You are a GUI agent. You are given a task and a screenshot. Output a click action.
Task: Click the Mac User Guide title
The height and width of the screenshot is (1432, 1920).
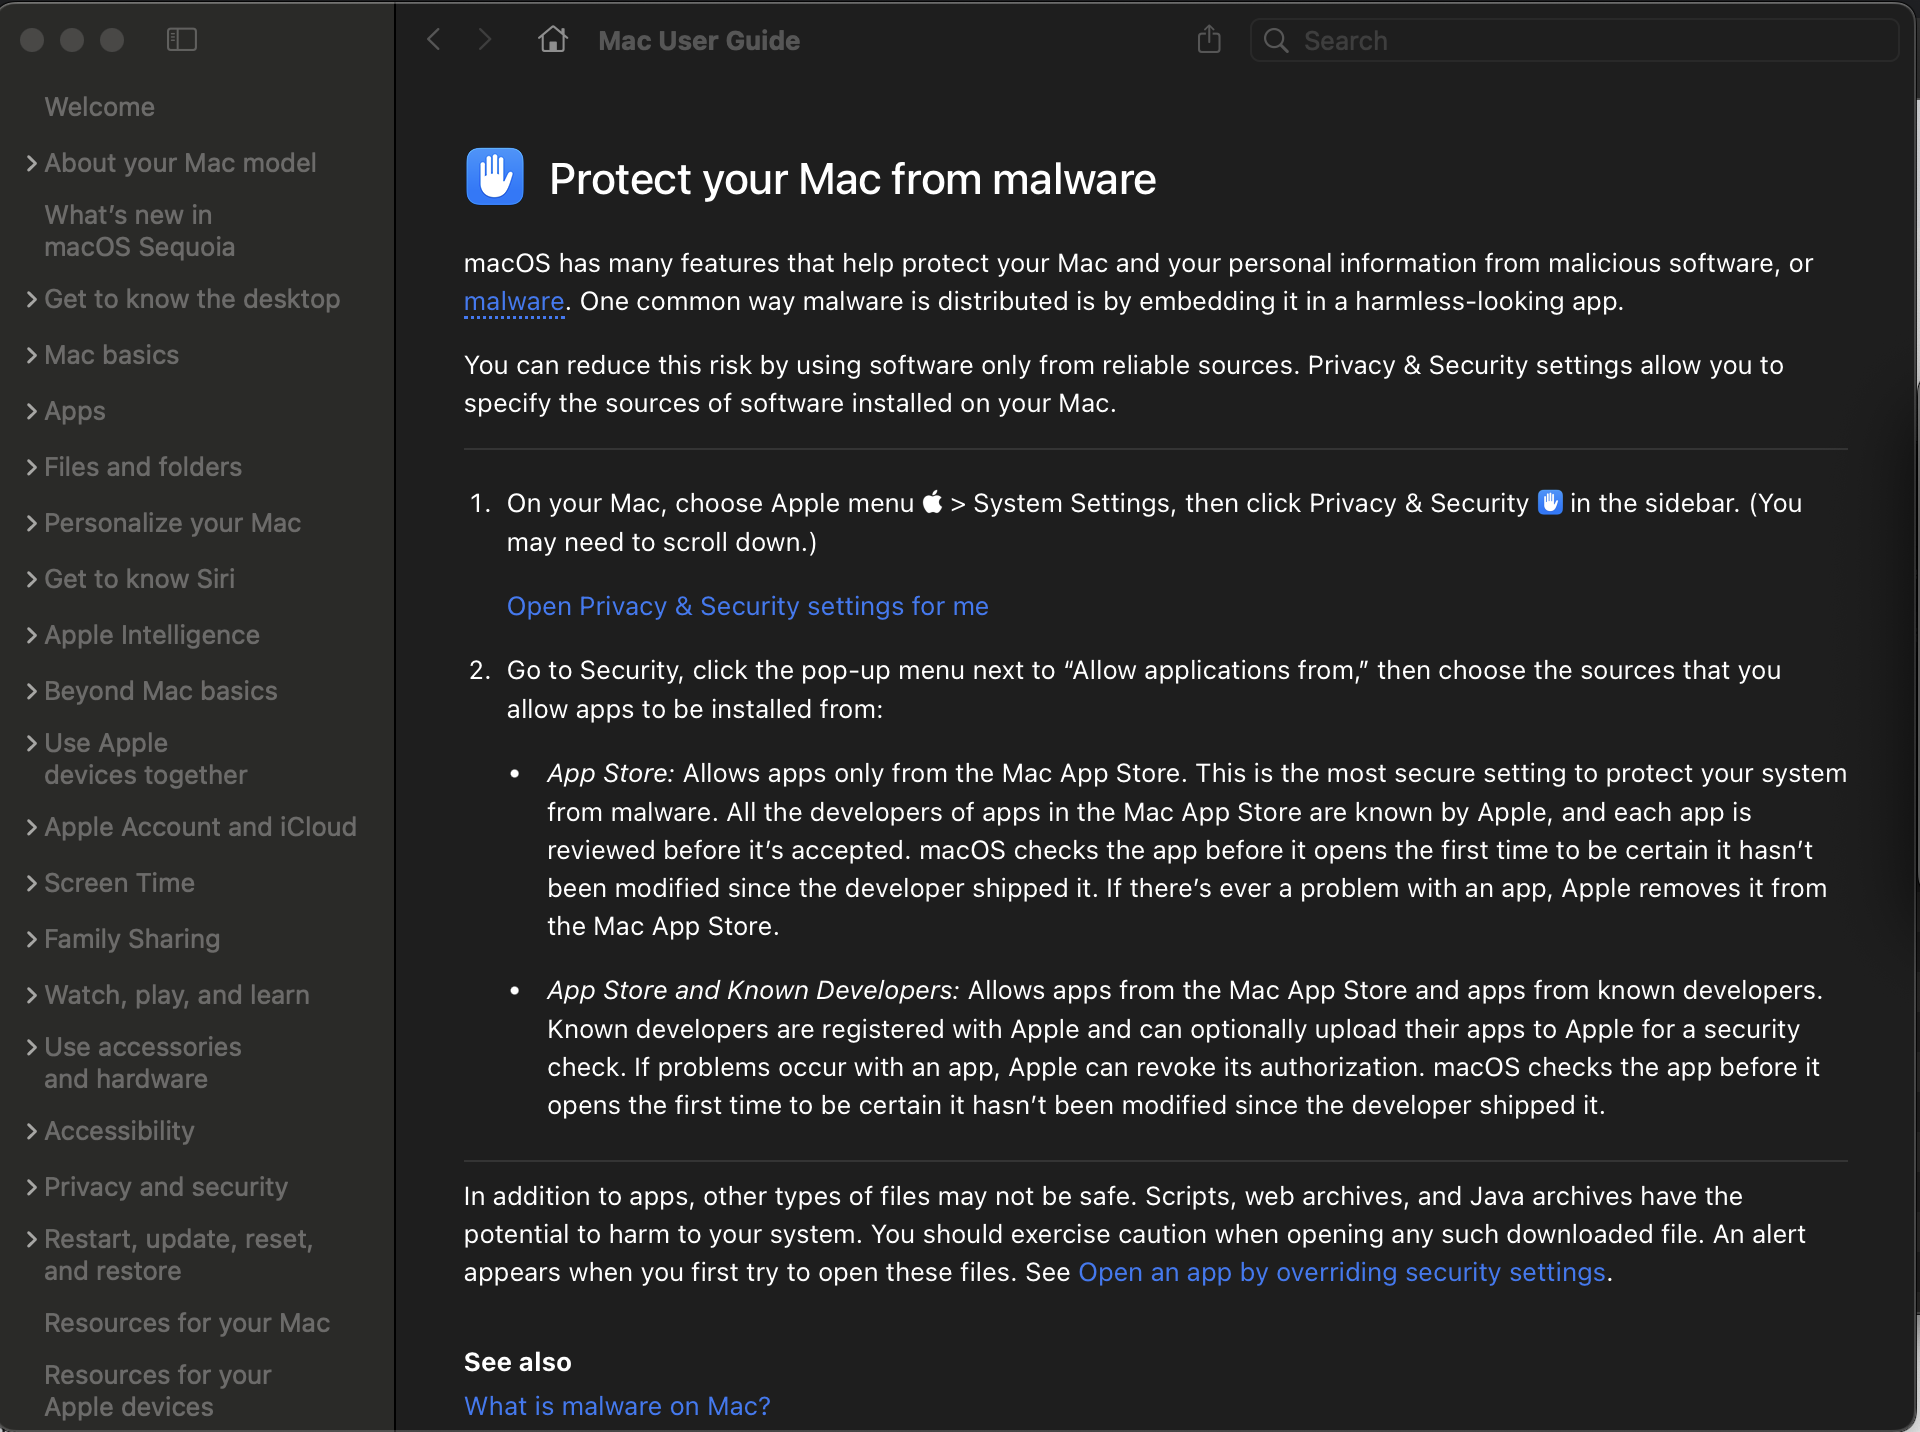(x=699, y=41)
